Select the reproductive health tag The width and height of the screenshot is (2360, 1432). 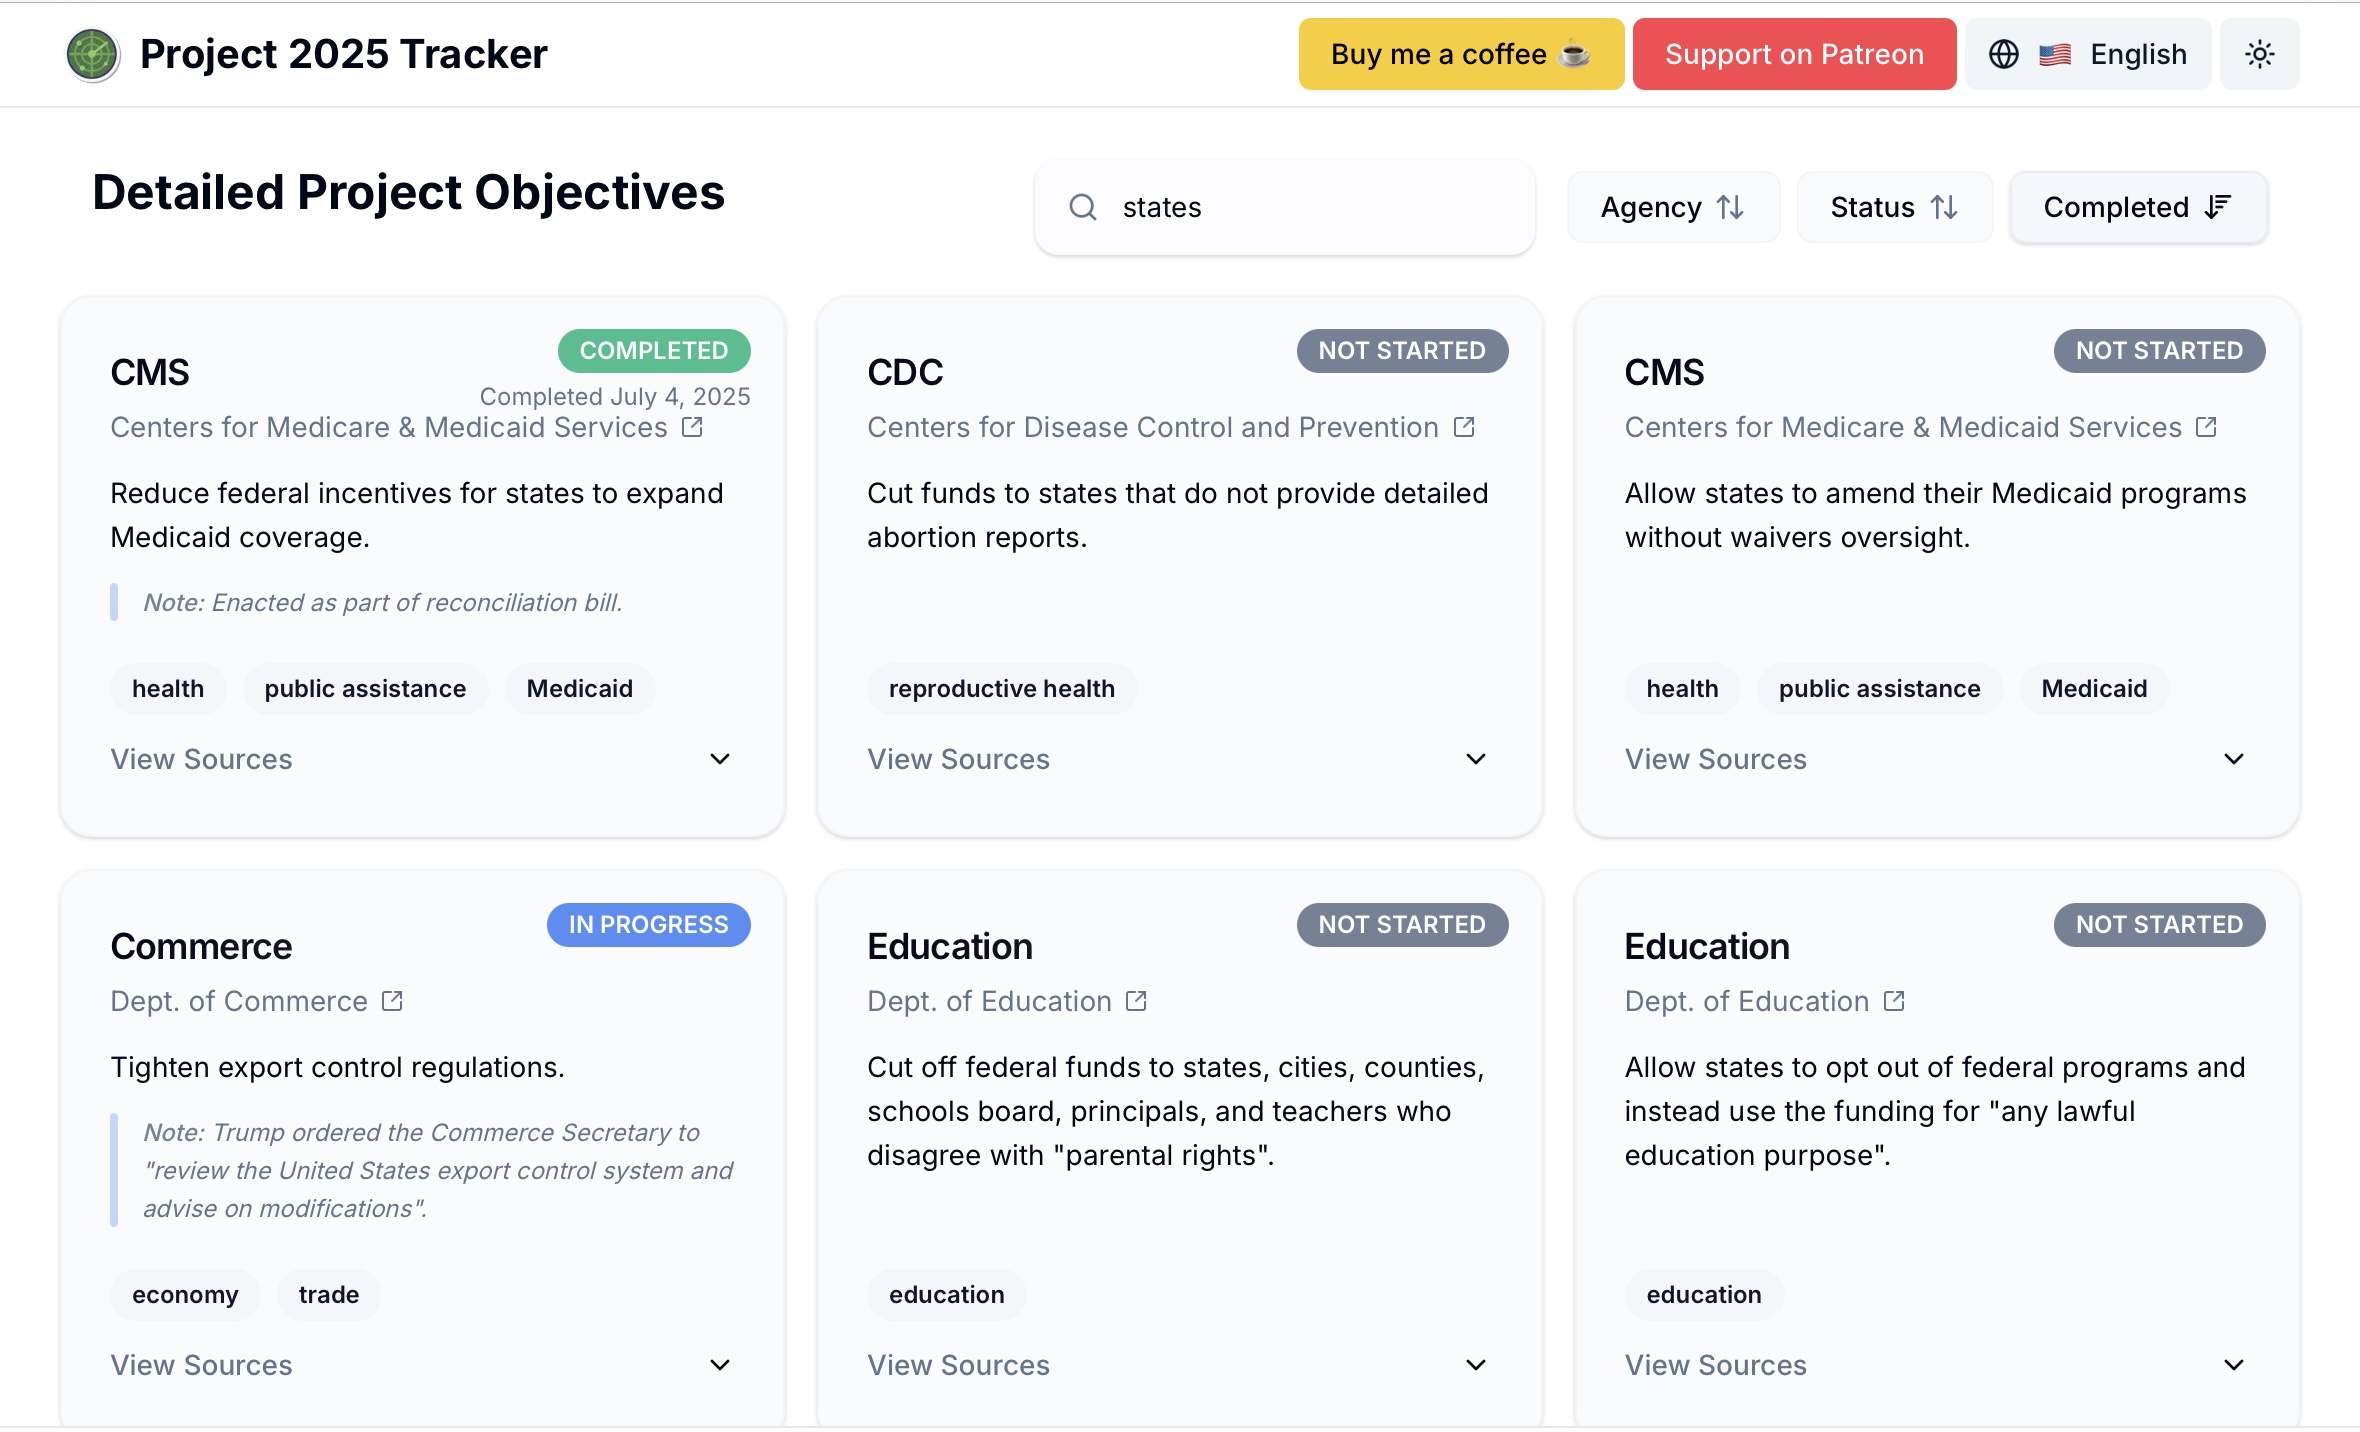tap(1001, 689)
